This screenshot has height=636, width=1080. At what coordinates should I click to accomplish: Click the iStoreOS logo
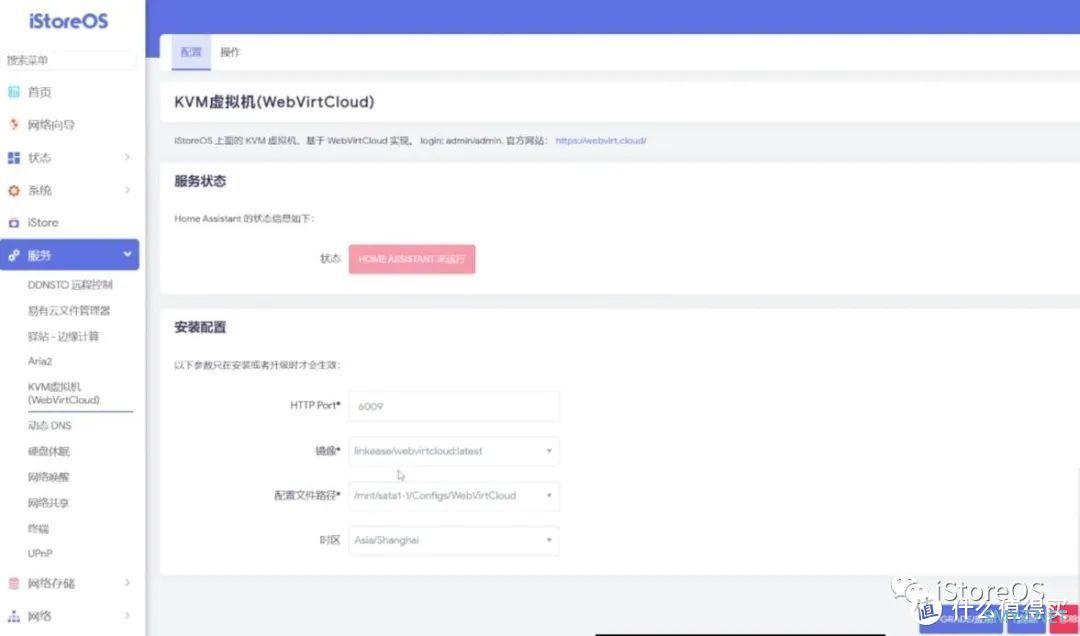tap(68, 21)
